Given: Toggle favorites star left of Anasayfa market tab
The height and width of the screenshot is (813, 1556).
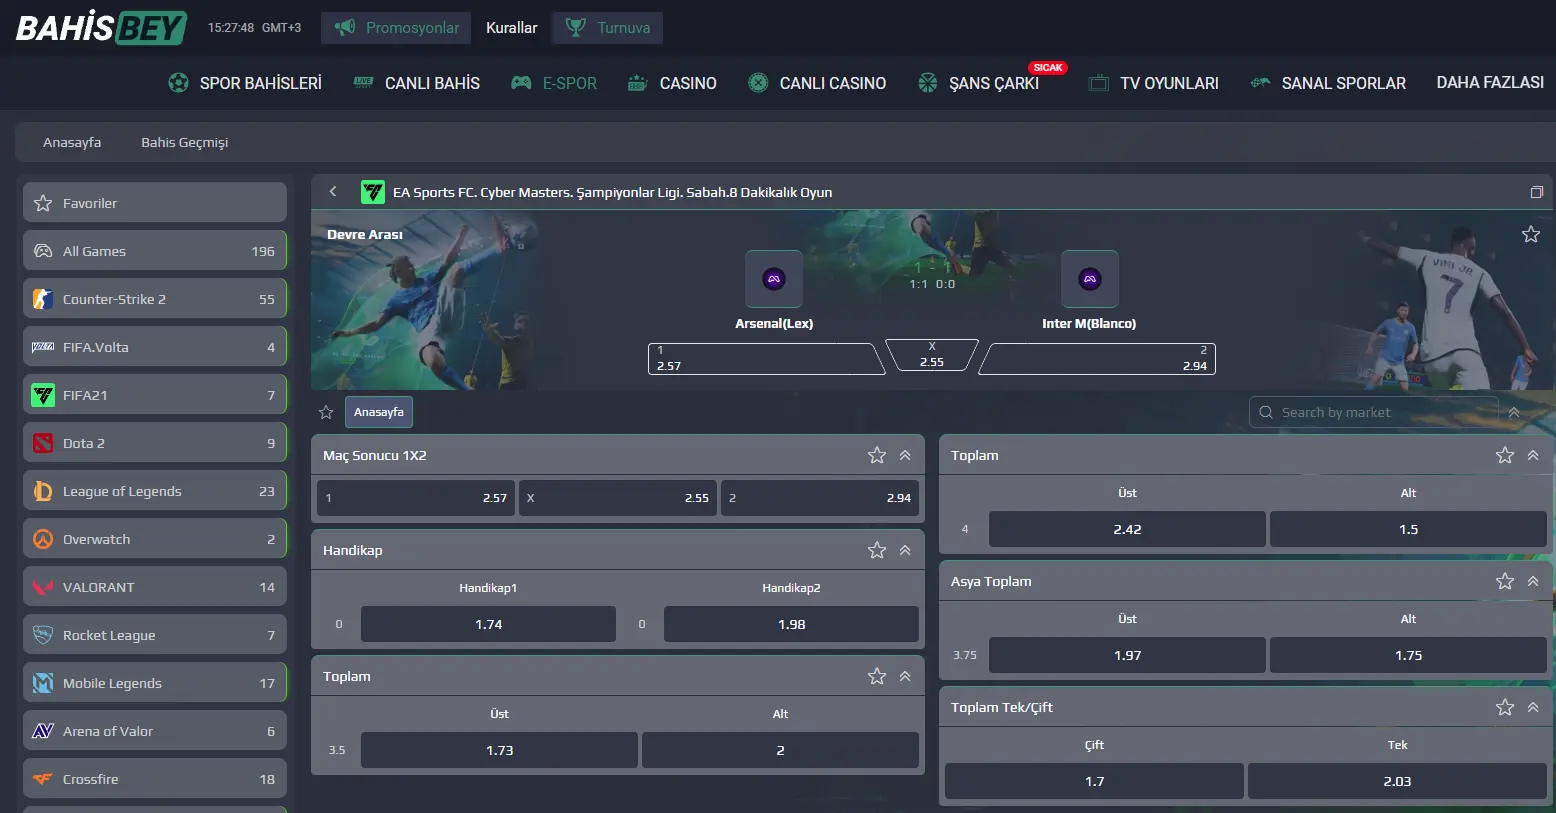Looking at the screenshot, I should 326,412.
